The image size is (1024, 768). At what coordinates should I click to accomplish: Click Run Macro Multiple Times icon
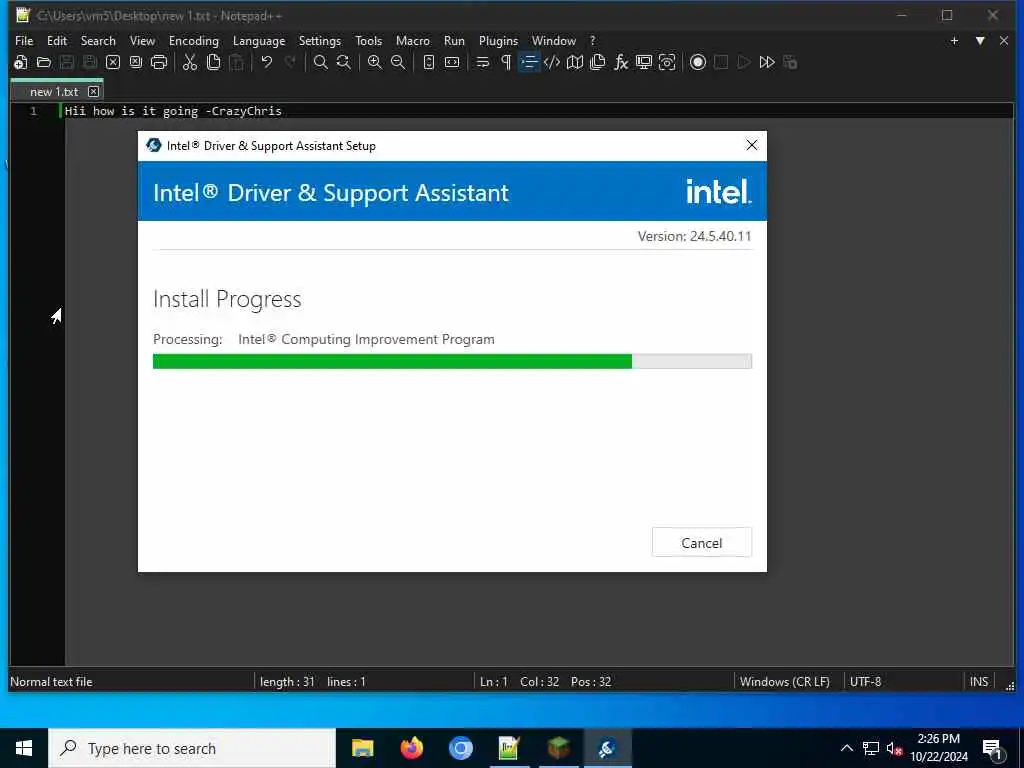767,63
